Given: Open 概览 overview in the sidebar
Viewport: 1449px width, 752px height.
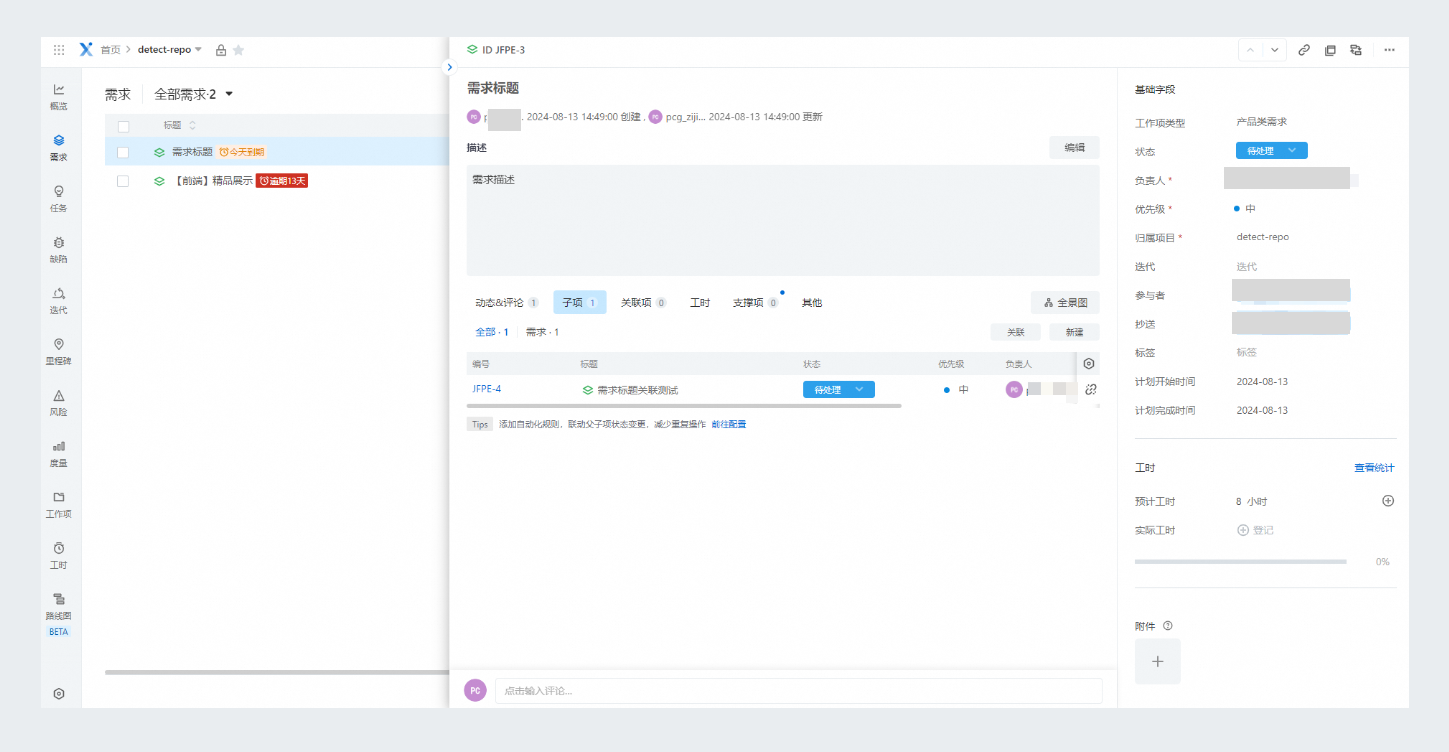Looking at the screenshot, I should tap(59, 97).
